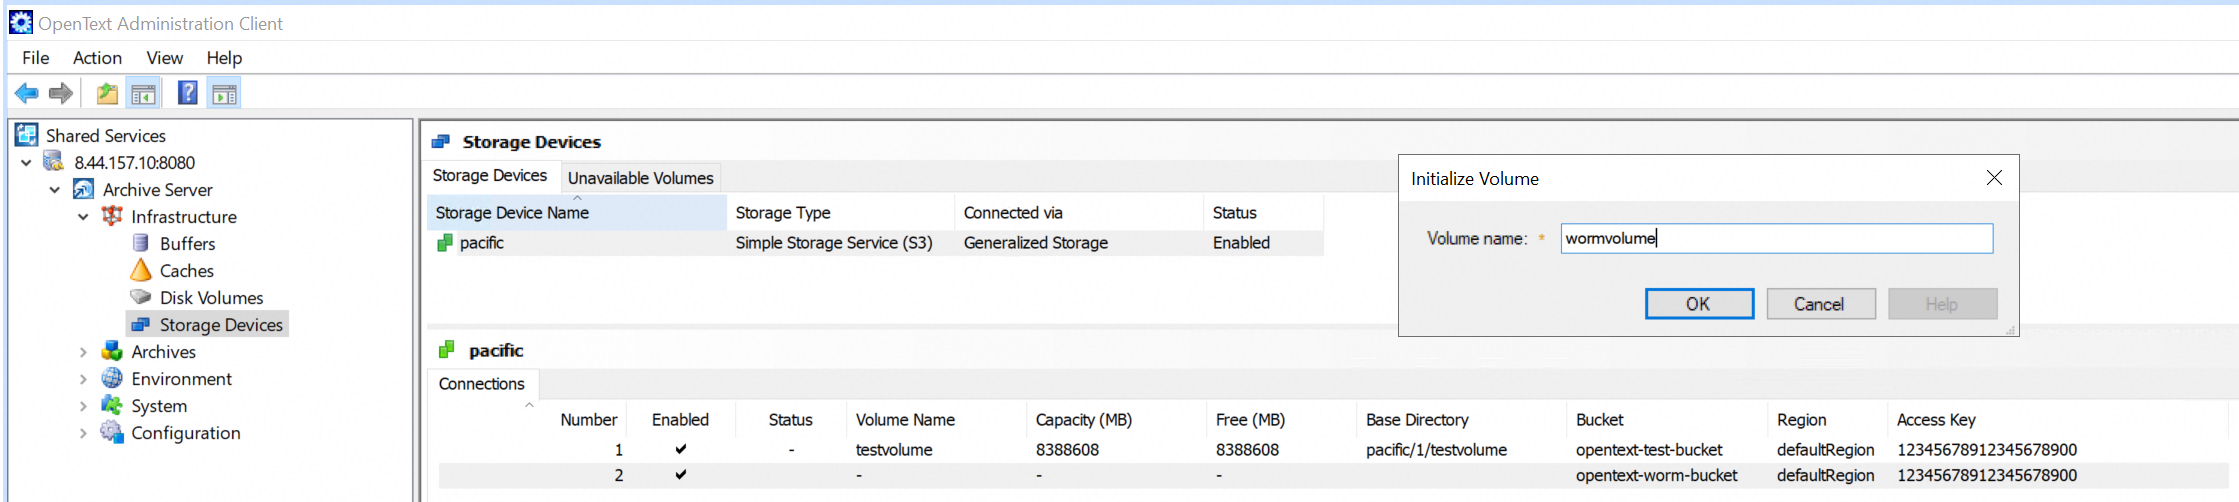Select the Caches tree item label
Image resolution: width=2239 pixels, height=502 pixels.
(x=186, y=270)
